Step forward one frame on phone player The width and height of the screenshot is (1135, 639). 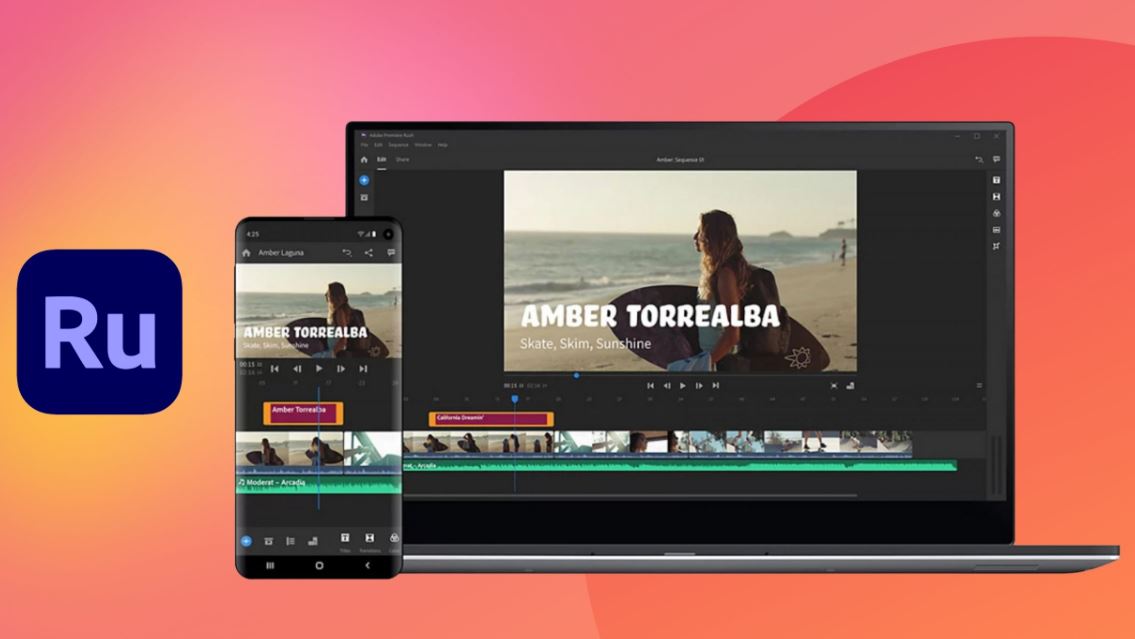point(341,368)
